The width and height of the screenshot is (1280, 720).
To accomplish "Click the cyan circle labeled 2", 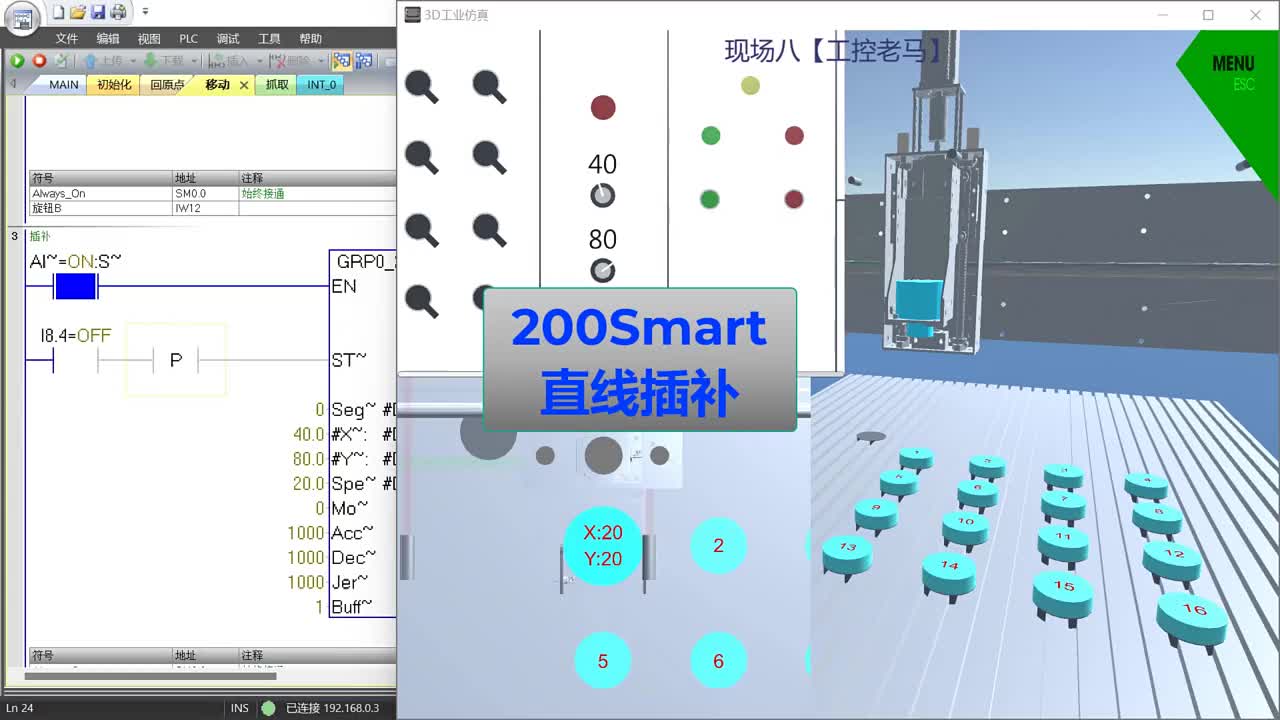I will click(x=718, y=546).
